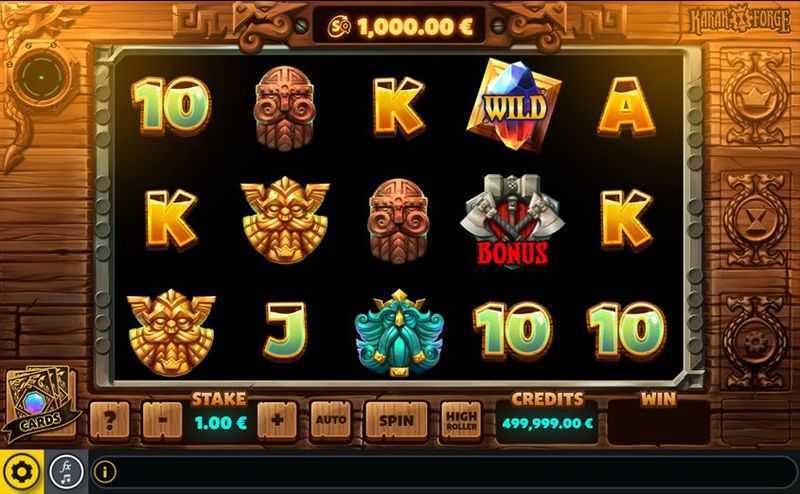This screenshot has width=800, height=494.
Task: Open the yellow settings gear
Action: pos(22,472)
